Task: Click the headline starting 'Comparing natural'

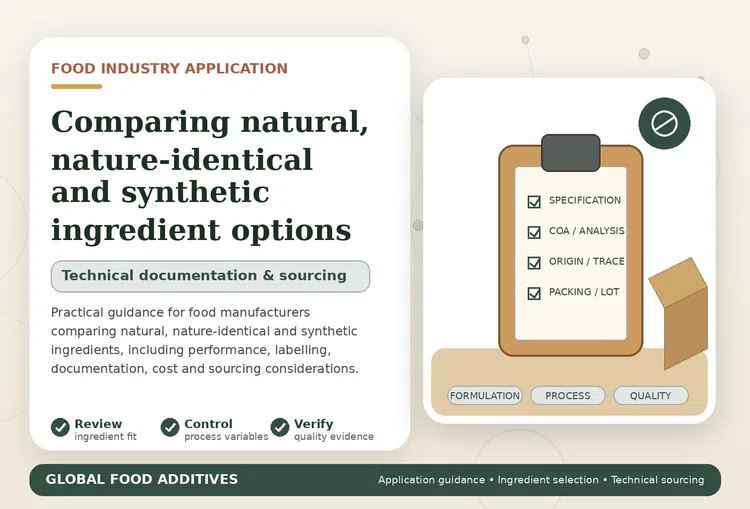Action: click(210, 175)
